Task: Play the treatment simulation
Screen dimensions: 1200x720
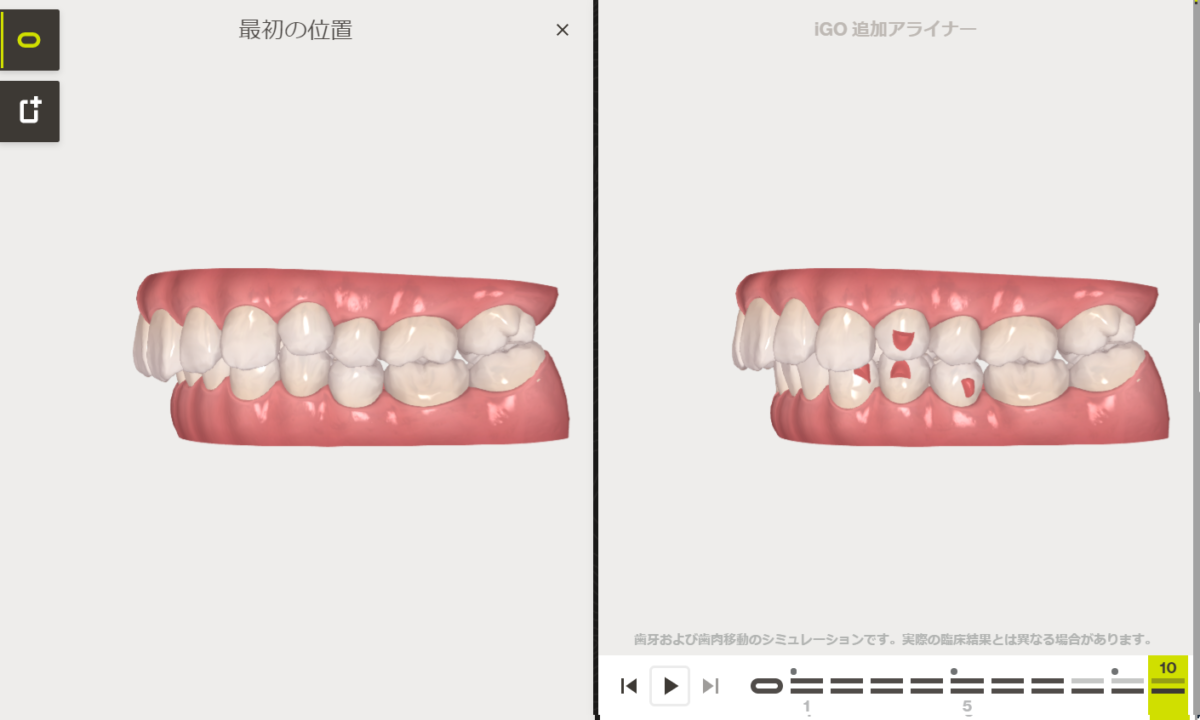Action: [x=670, y=686]
